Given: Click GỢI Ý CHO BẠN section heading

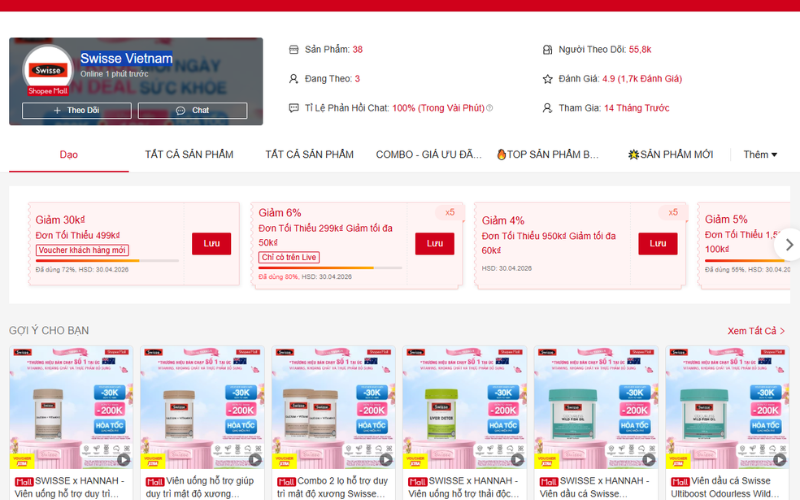Looking at the screenshot, I should point(49,331).
